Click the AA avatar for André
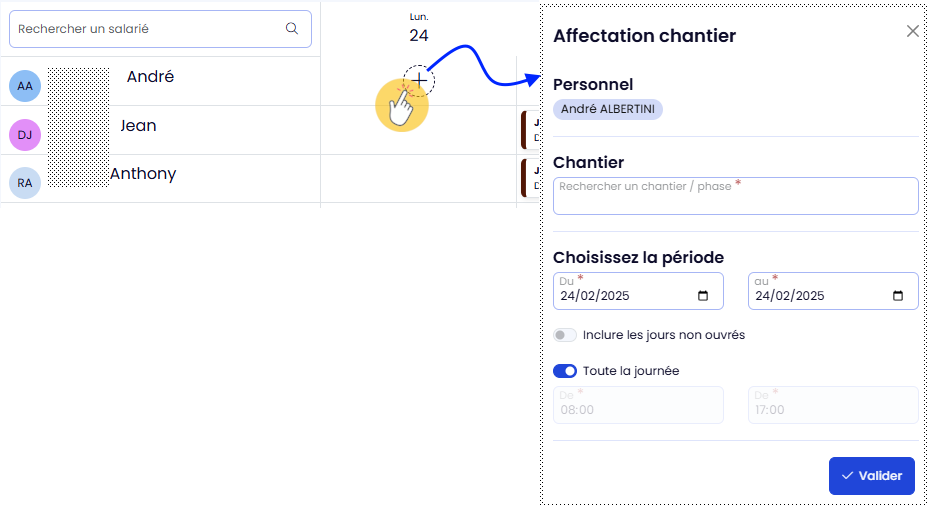This screenshot has width=929, height=510. pyautogui.click(x=25, y=86)
